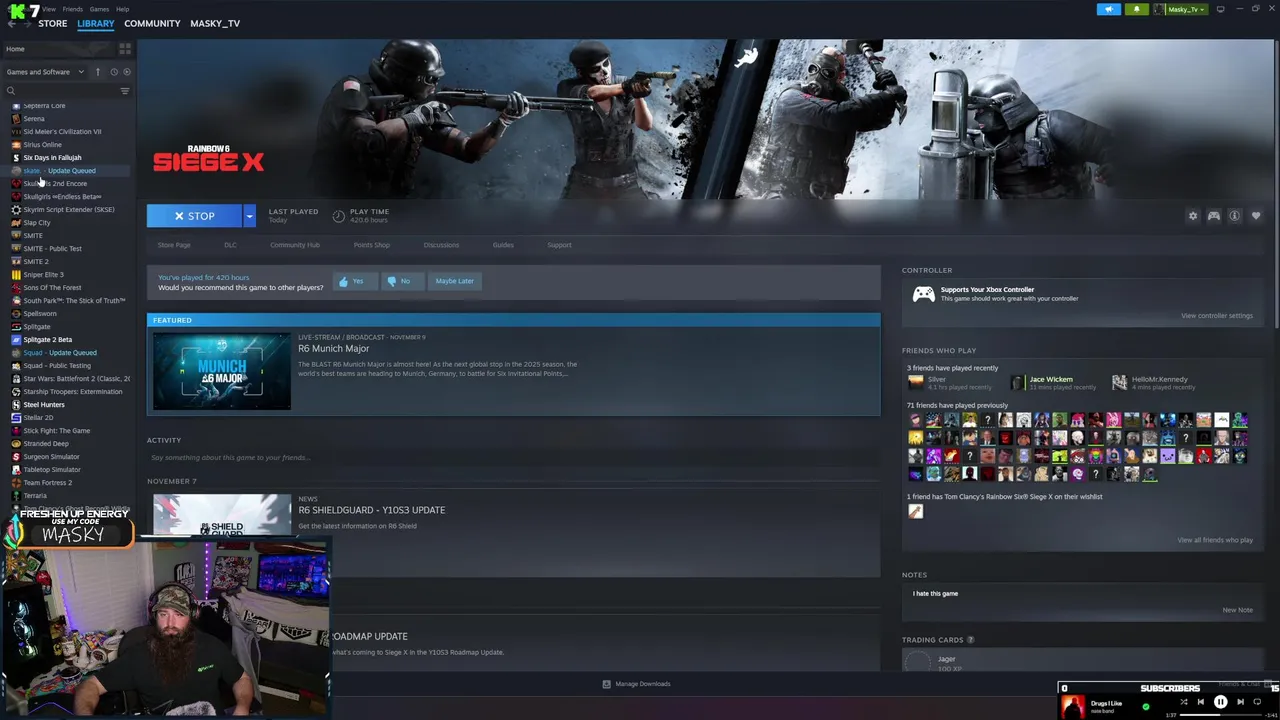Add Siege X to favorites heart icon
The width and height of the screenshot is (1280, 720).
pyautogui.click(x=1256, y=216)
